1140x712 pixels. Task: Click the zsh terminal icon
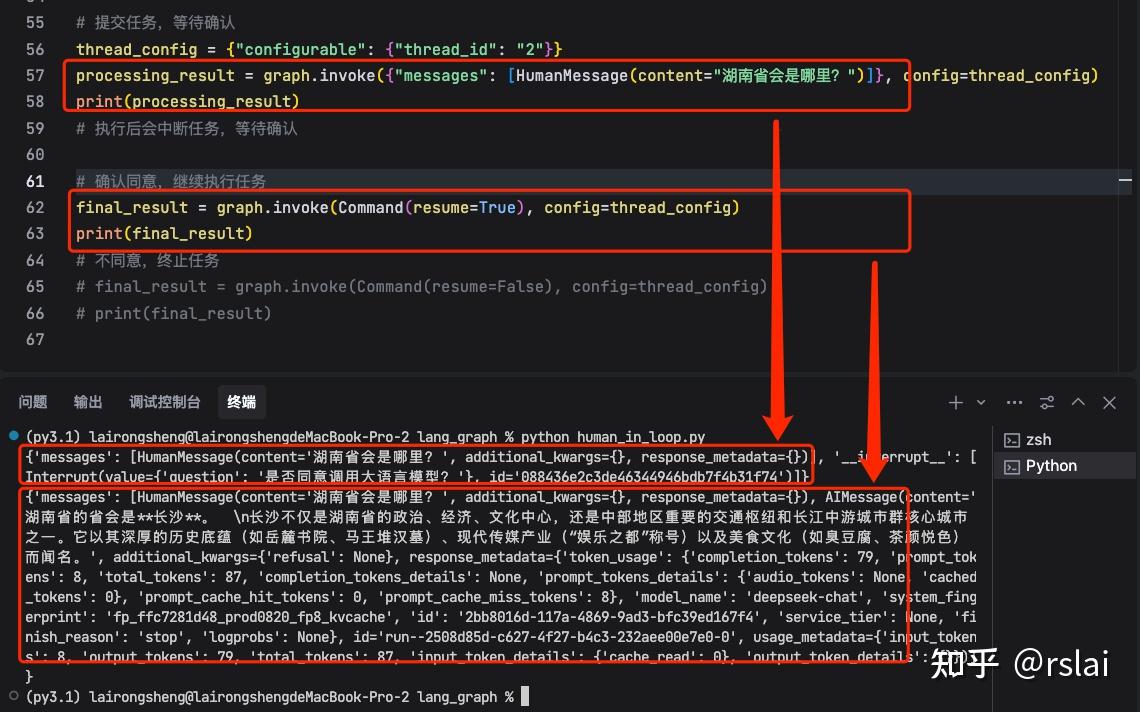[1011, 440]
